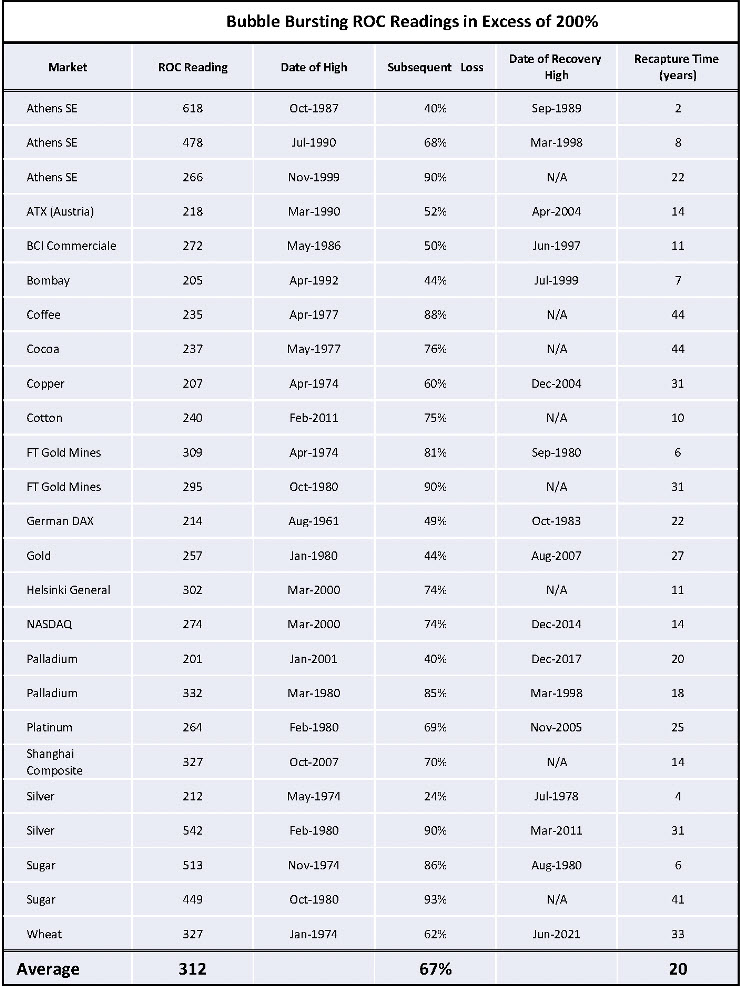
Task: Click the Subsequent Loss column header
Action: click(435, 67)
